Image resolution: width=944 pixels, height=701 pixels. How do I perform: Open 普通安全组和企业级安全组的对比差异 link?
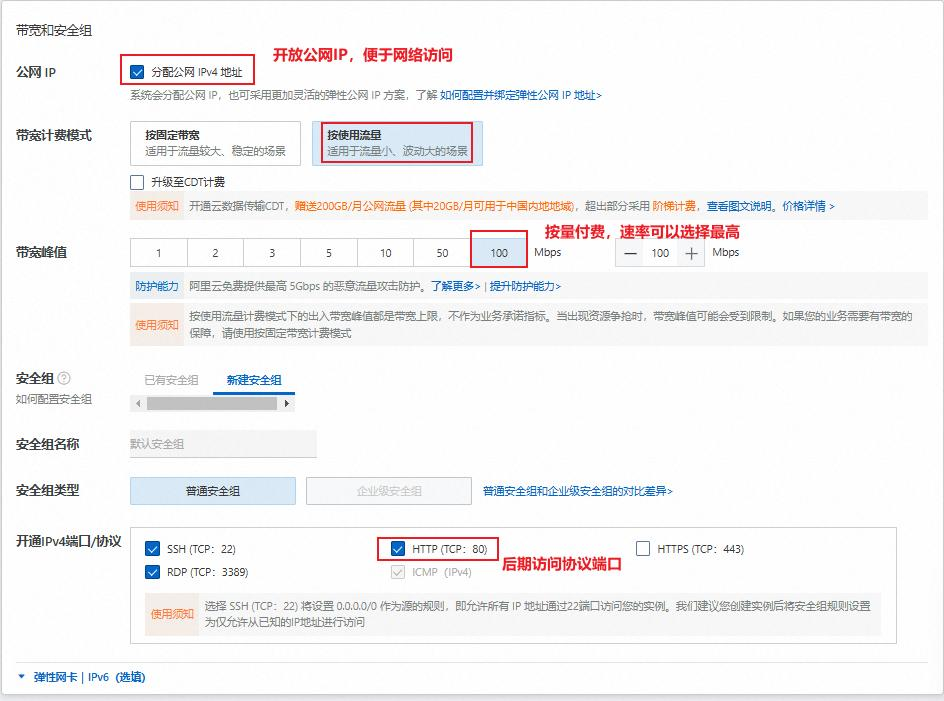[577, 491]
